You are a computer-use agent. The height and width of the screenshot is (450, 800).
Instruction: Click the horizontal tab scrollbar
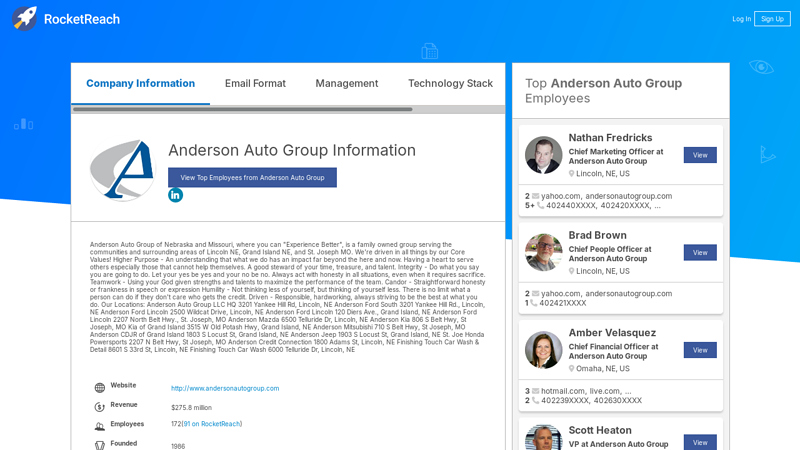point(242,109)
